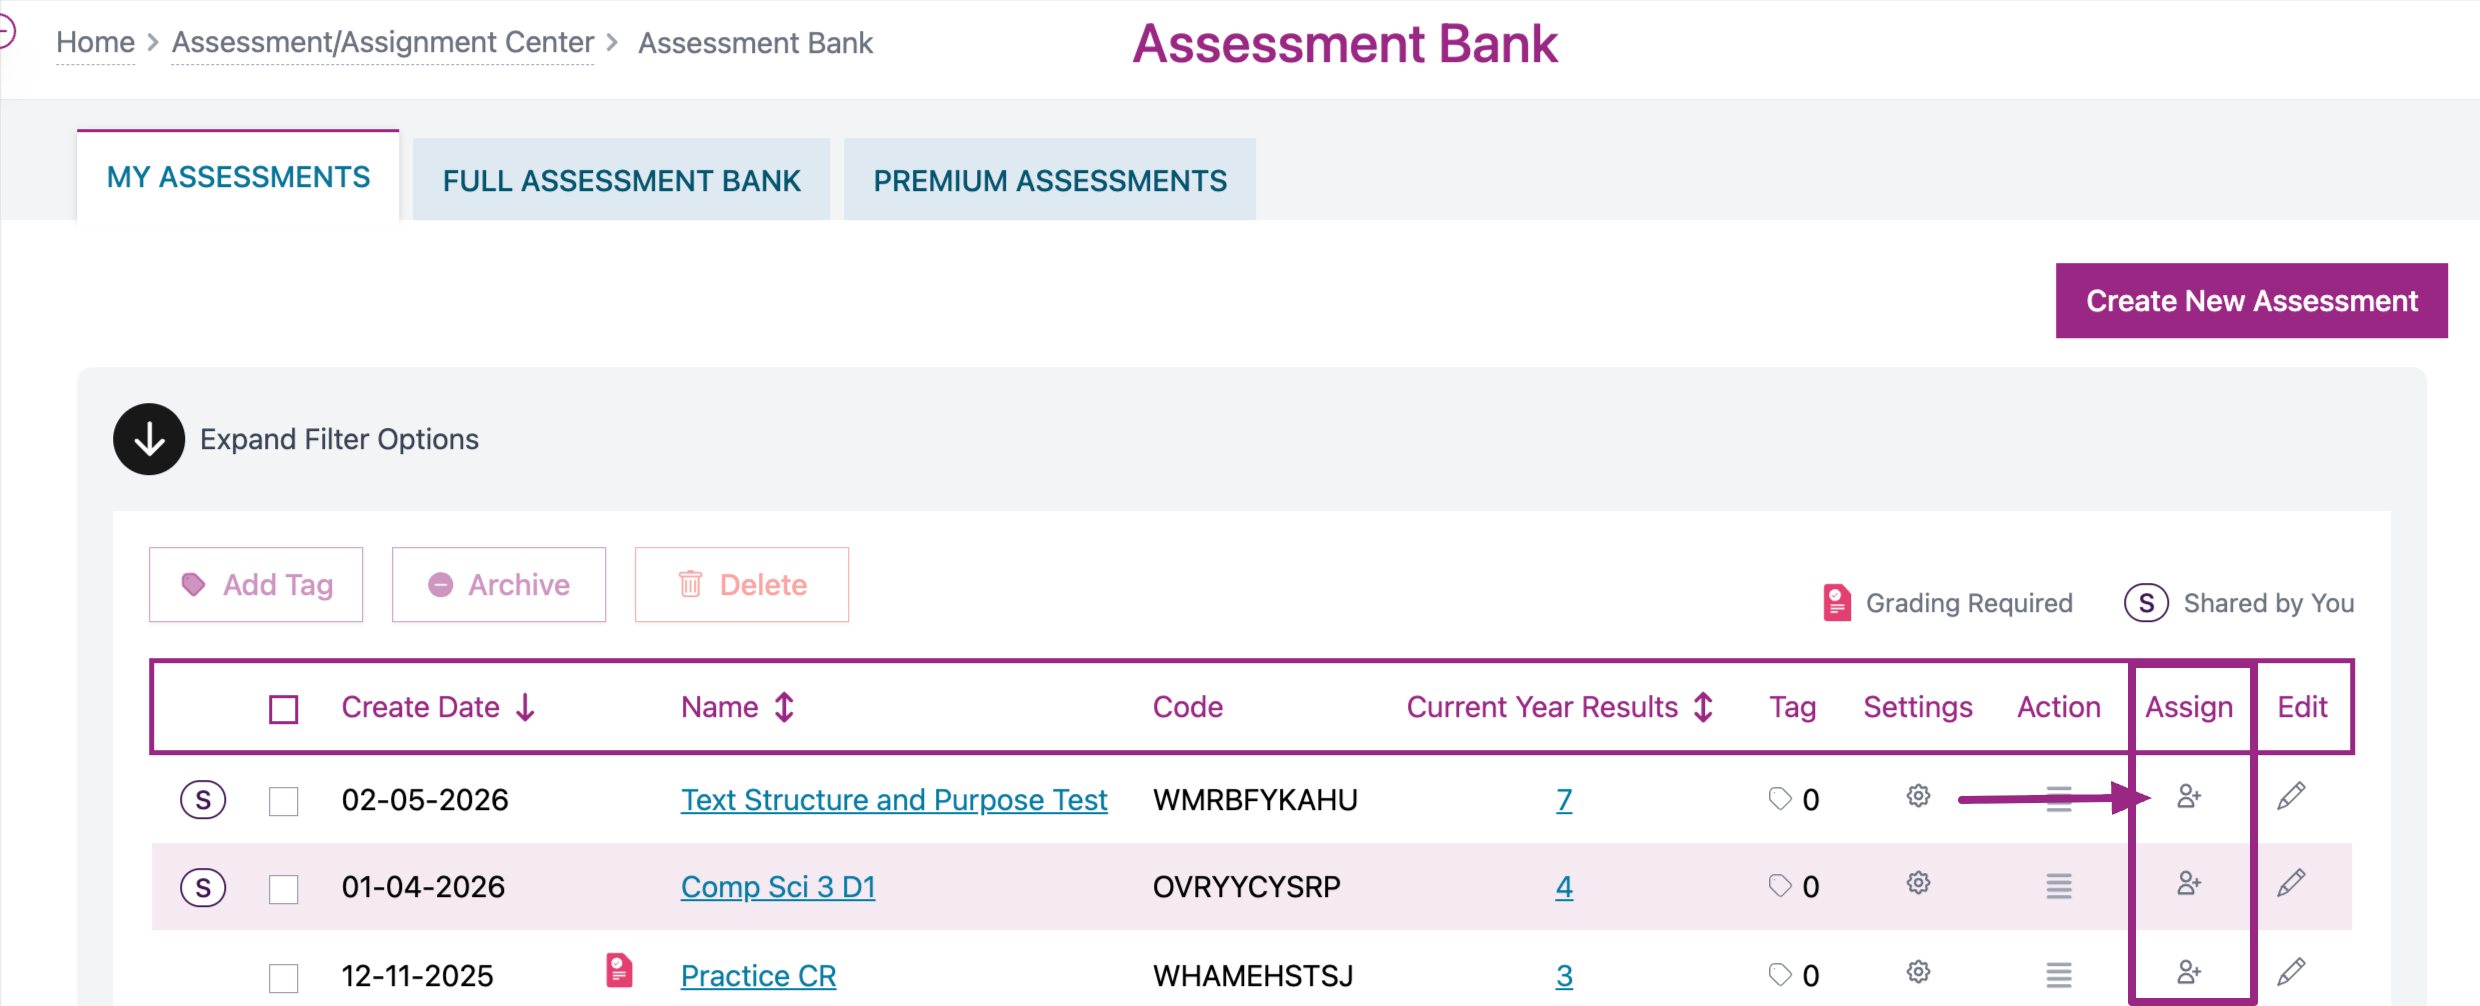The image size is (2480, 1006).
Task: Click tag icon for Text Structure and Purpose Test
Action: tap(1780, 799)
